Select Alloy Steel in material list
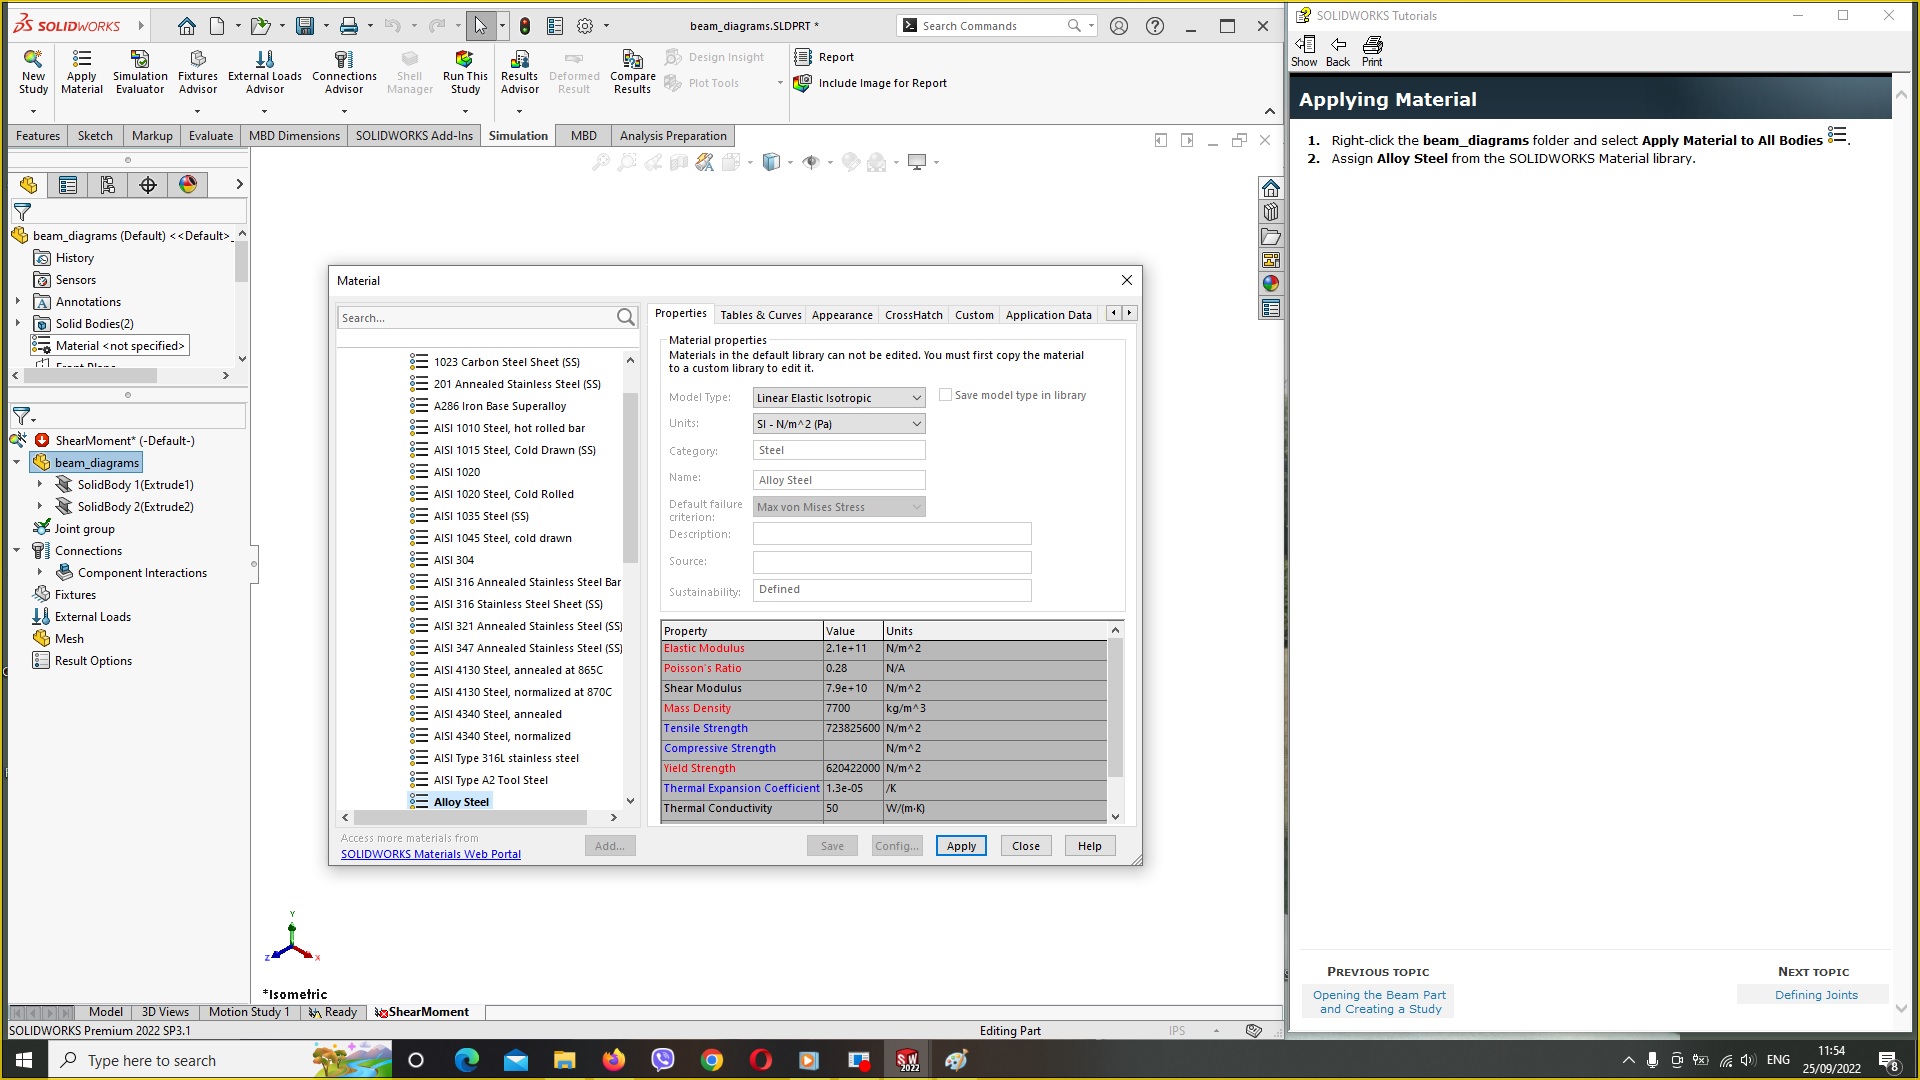Image resolution: width=1920 pixels, height=1080 pixels. click(x=461, y=802)
